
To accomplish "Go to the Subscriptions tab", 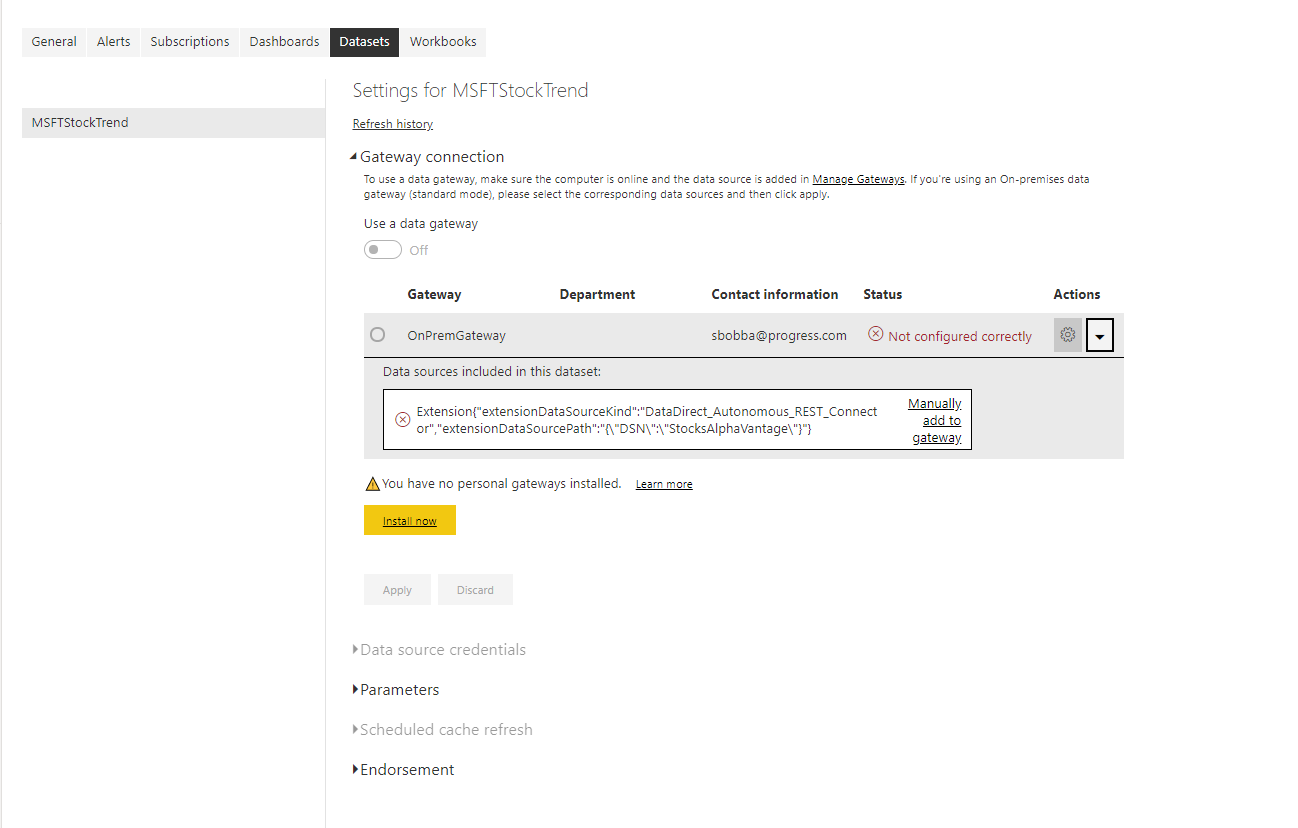I will pyautogui.click(x=190, y=42).
